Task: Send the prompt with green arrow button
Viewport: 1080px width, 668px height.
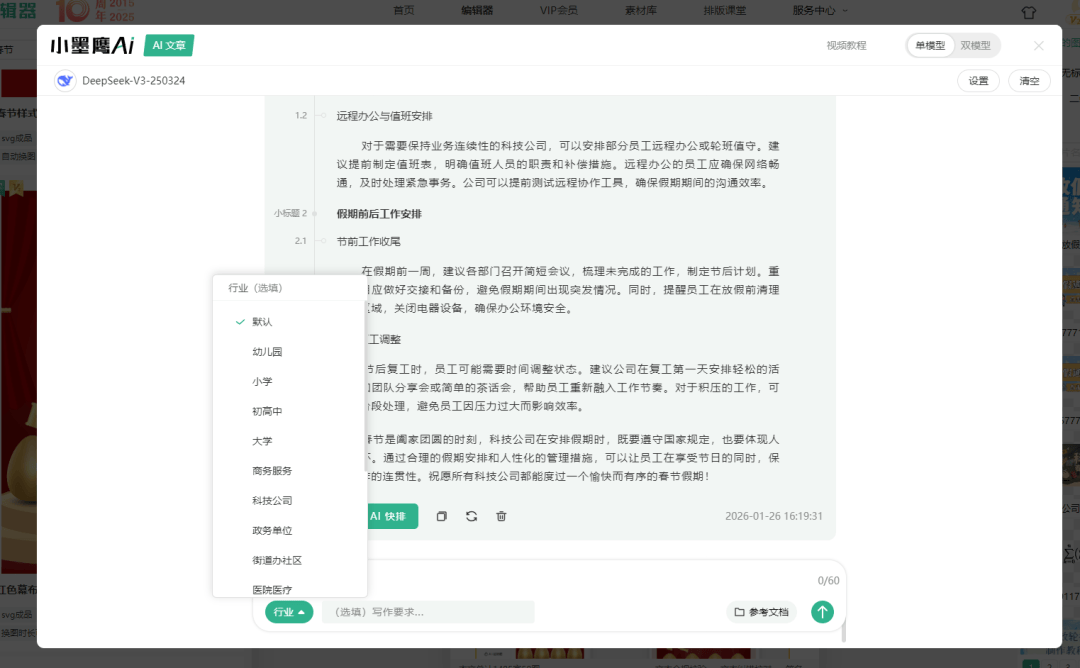Action: (x=822, y=612)
